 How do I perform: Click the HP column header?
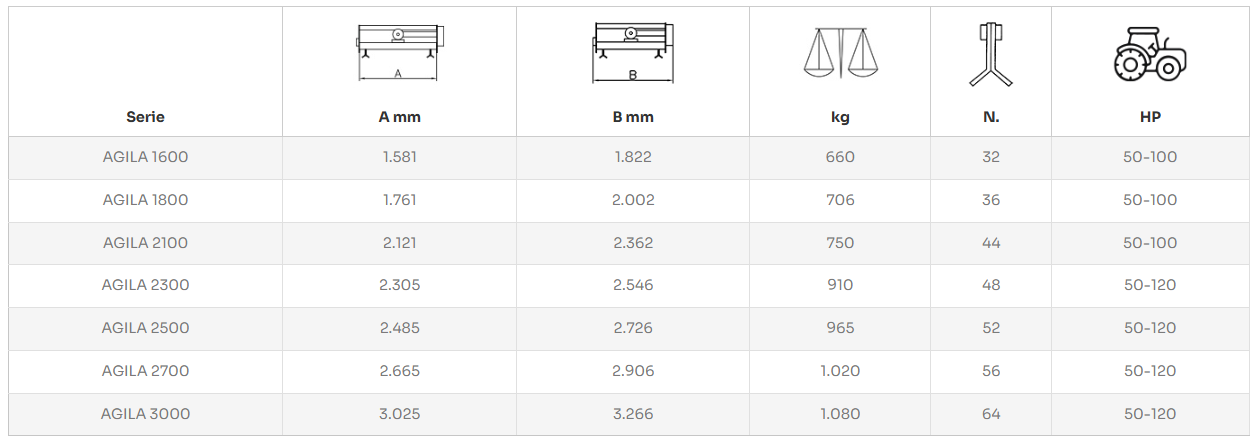coord(1150,117)
